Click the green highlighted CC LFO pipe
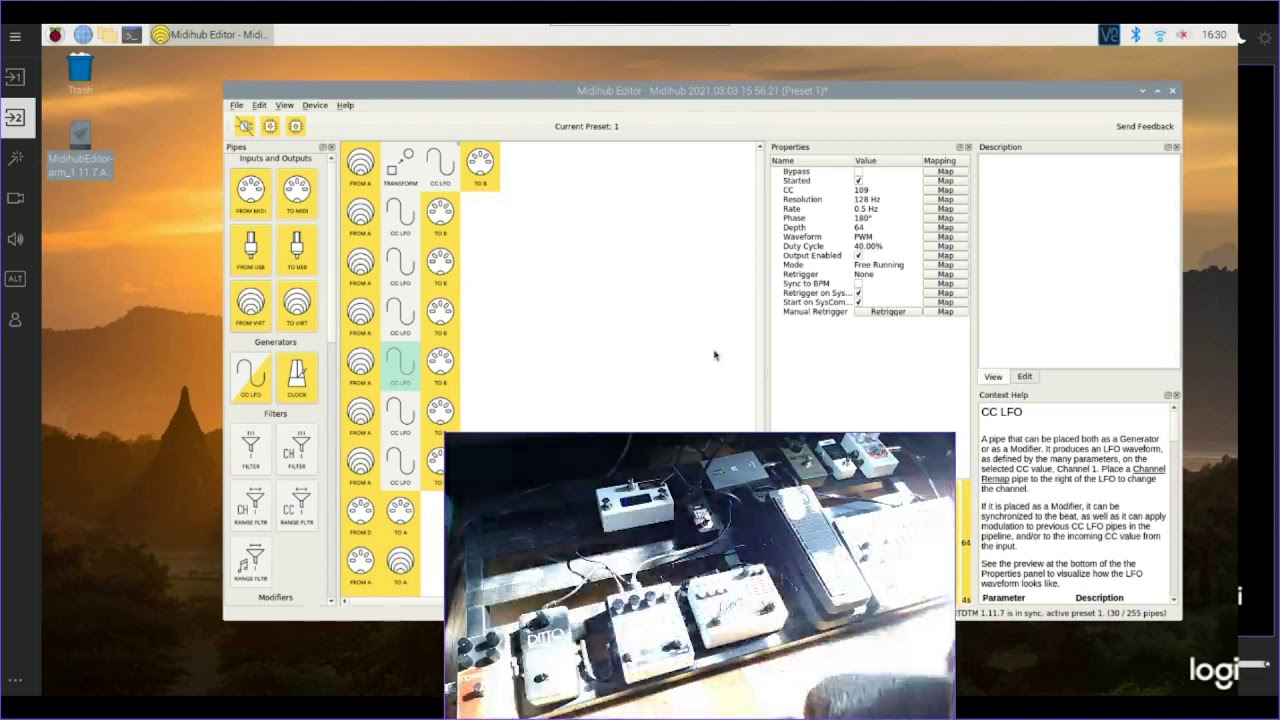This screenshot has width=1280, height=720. pyautogui.click(x=400, y=366)
